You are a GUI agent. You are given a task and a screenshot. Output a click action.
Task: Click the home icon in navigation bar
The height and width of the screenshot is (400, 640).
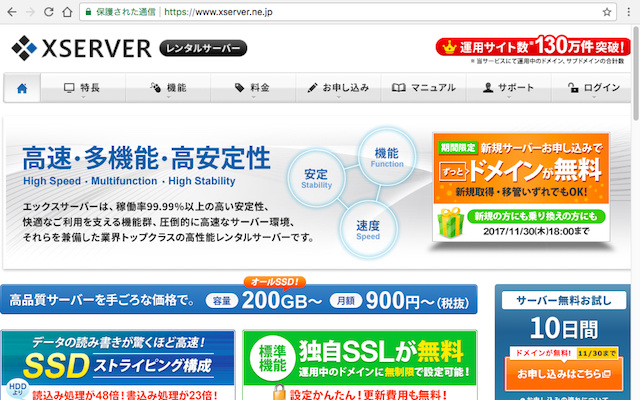click(22, 88)
